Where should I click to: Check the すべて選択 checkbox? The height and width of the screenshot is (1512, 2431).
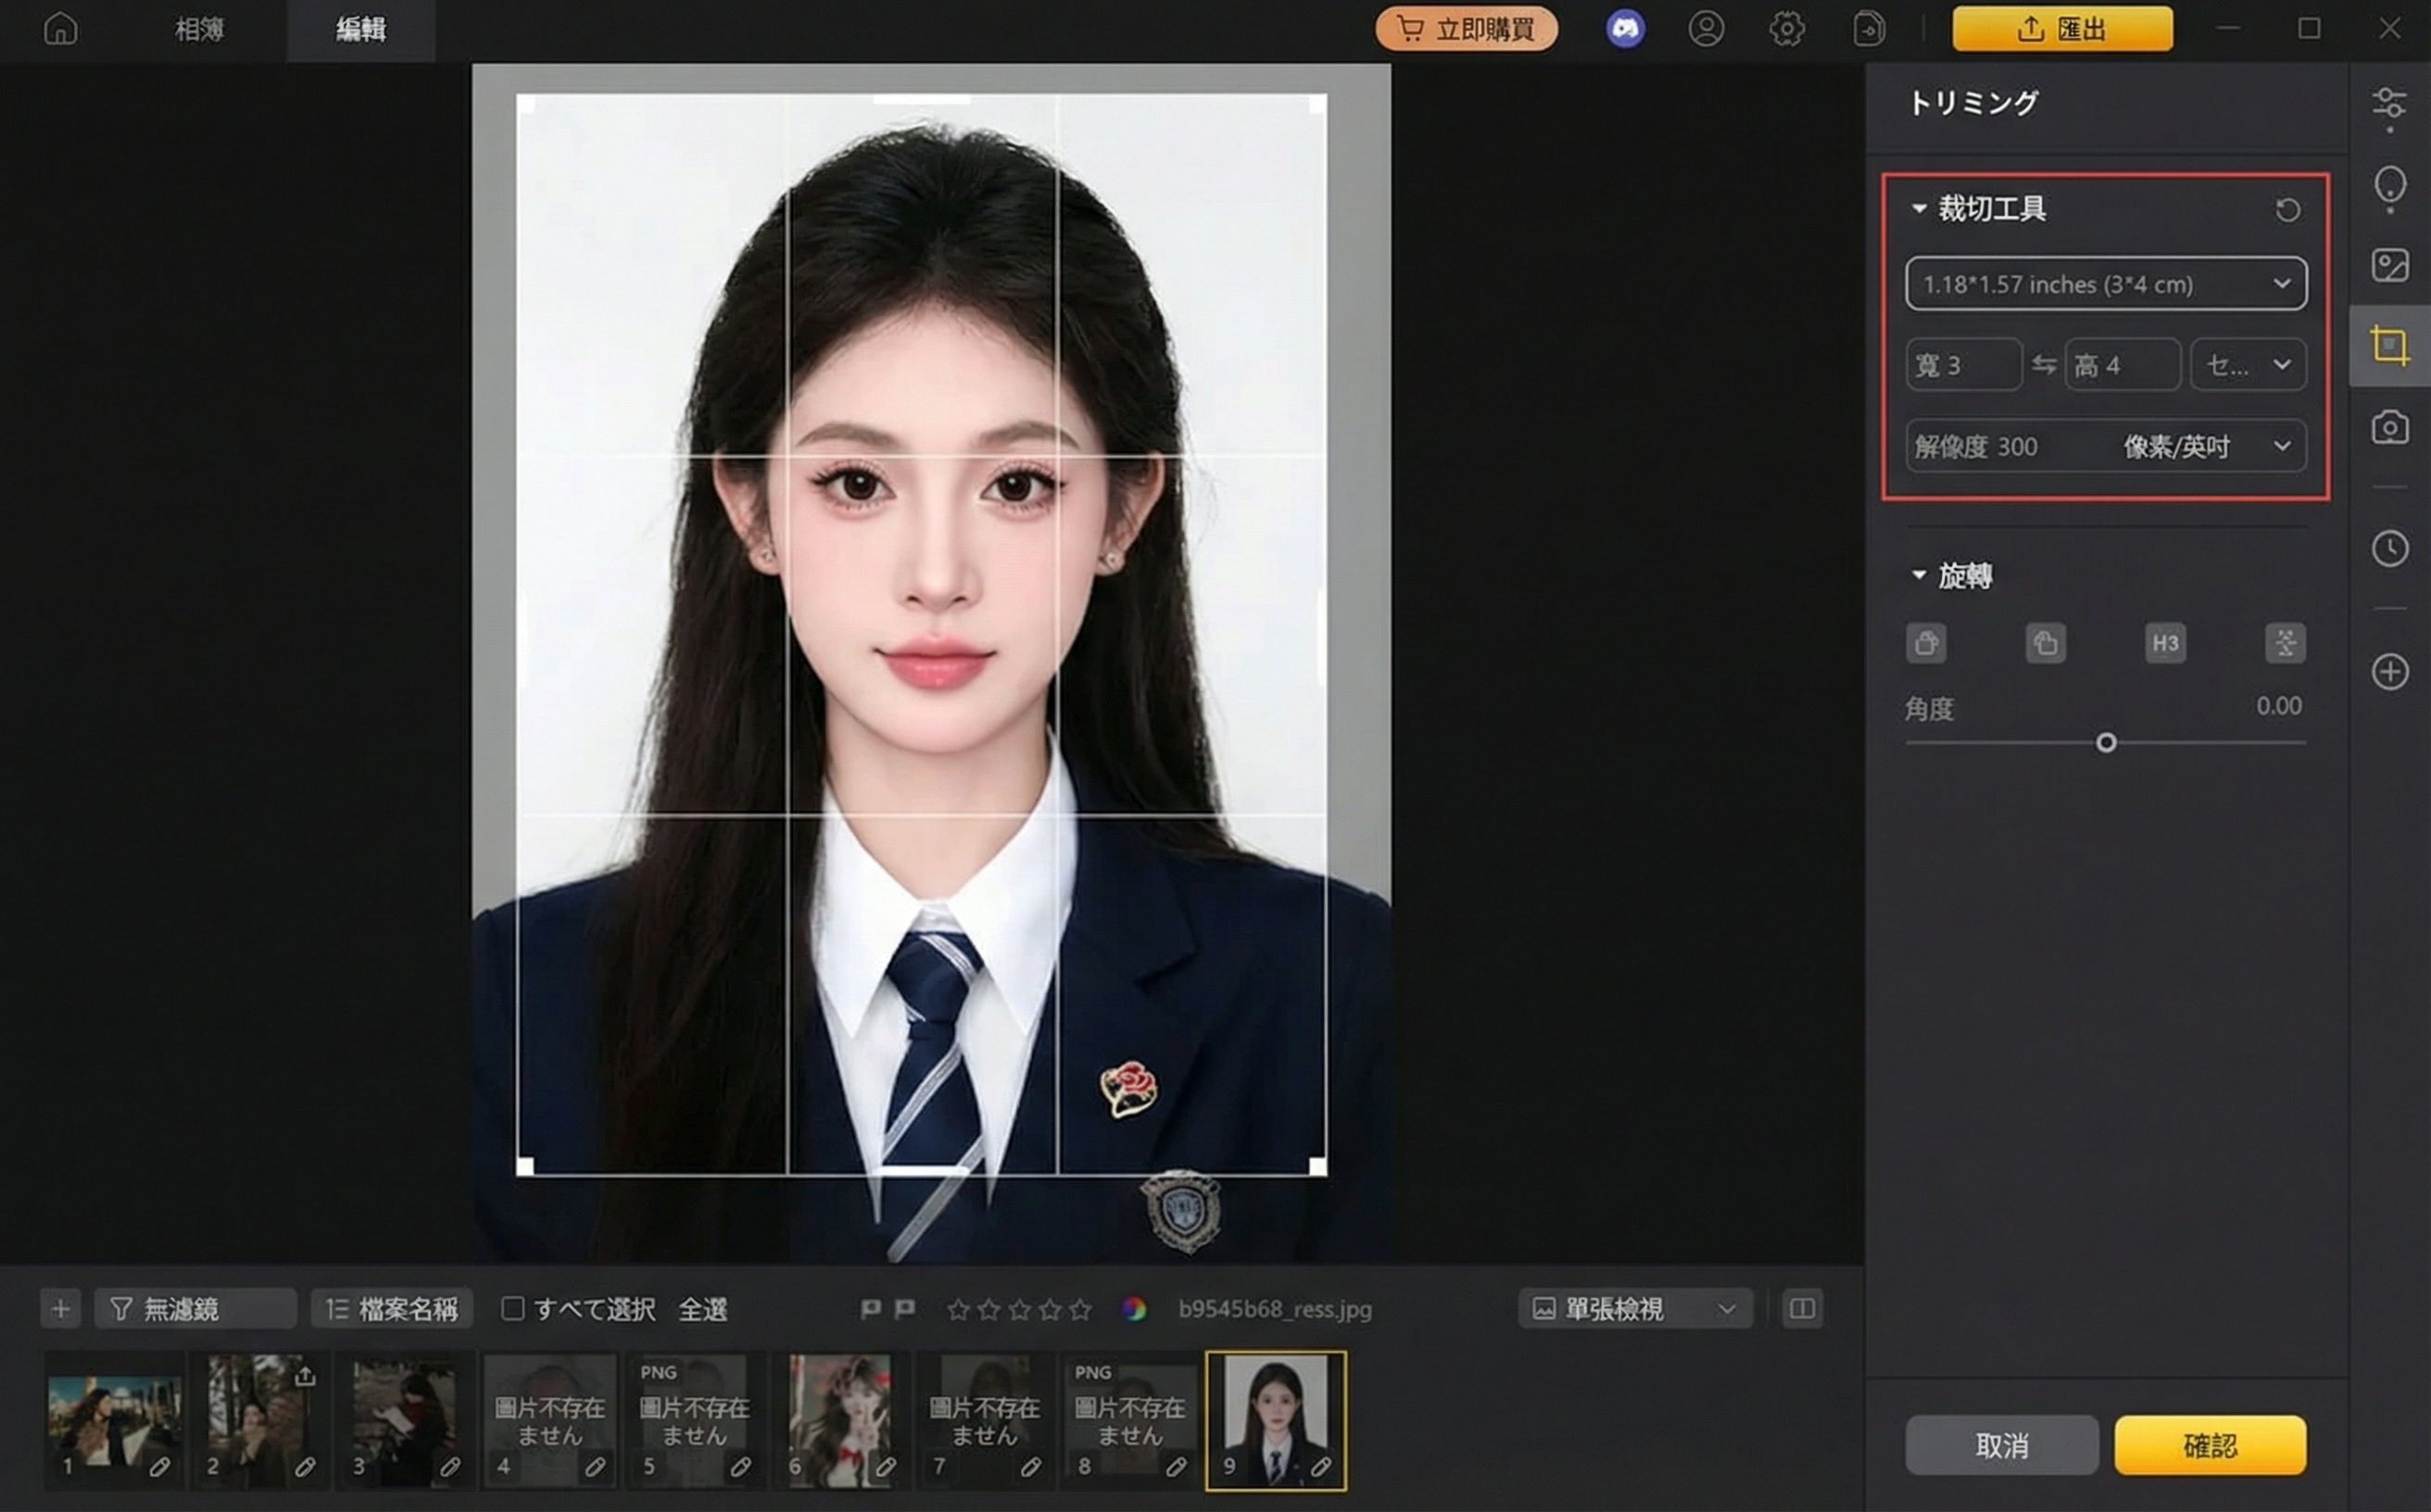(513, 1309)
